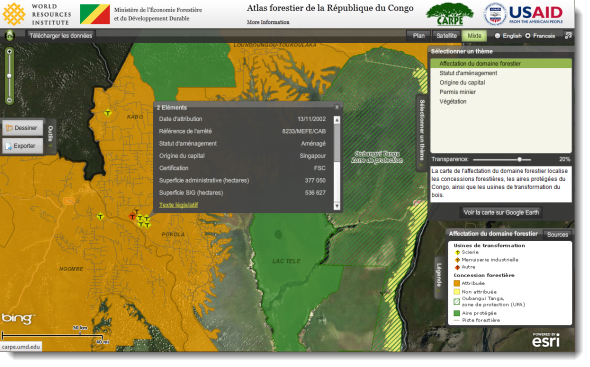Click the NGOMBE map label

pyautogui.click(x=71, y=269)
